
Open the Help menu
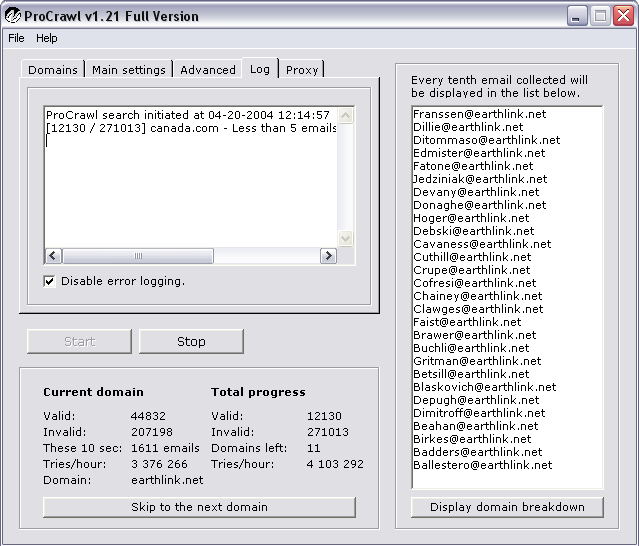tap(47, 38)
